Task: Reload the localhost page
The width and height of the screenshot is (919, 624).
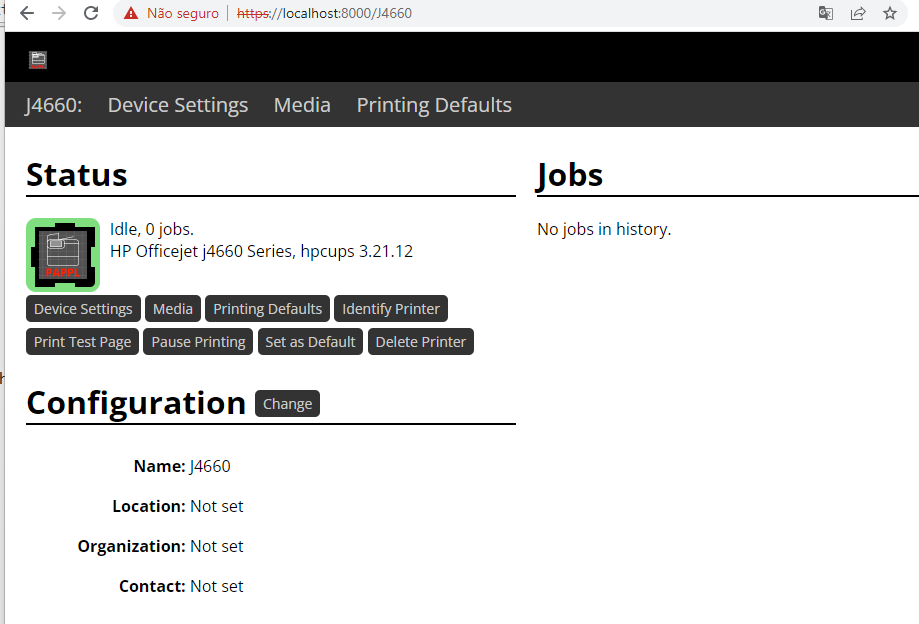Action: [x=91, y=13]
